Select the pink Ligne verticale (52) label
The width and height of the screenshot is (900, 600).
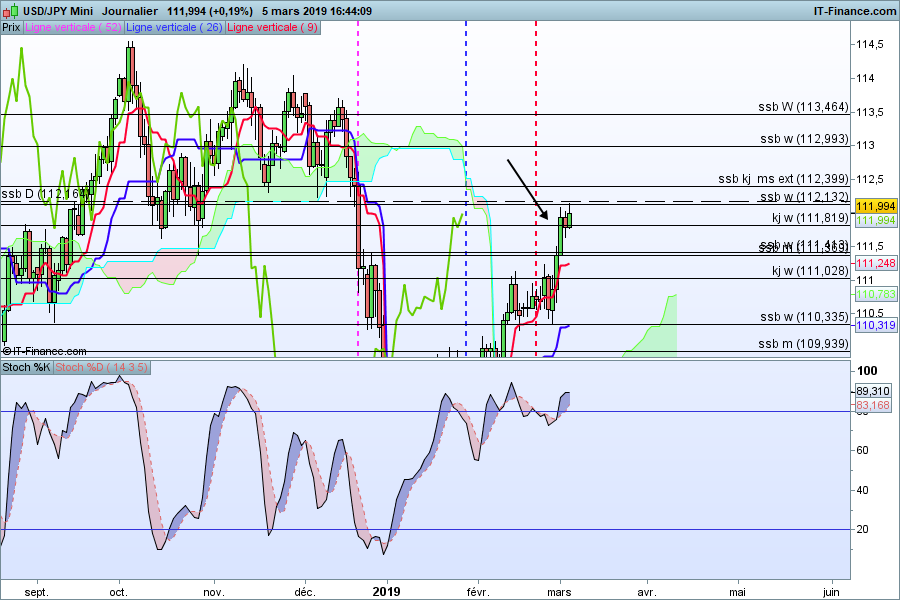[x=74, y=27]
